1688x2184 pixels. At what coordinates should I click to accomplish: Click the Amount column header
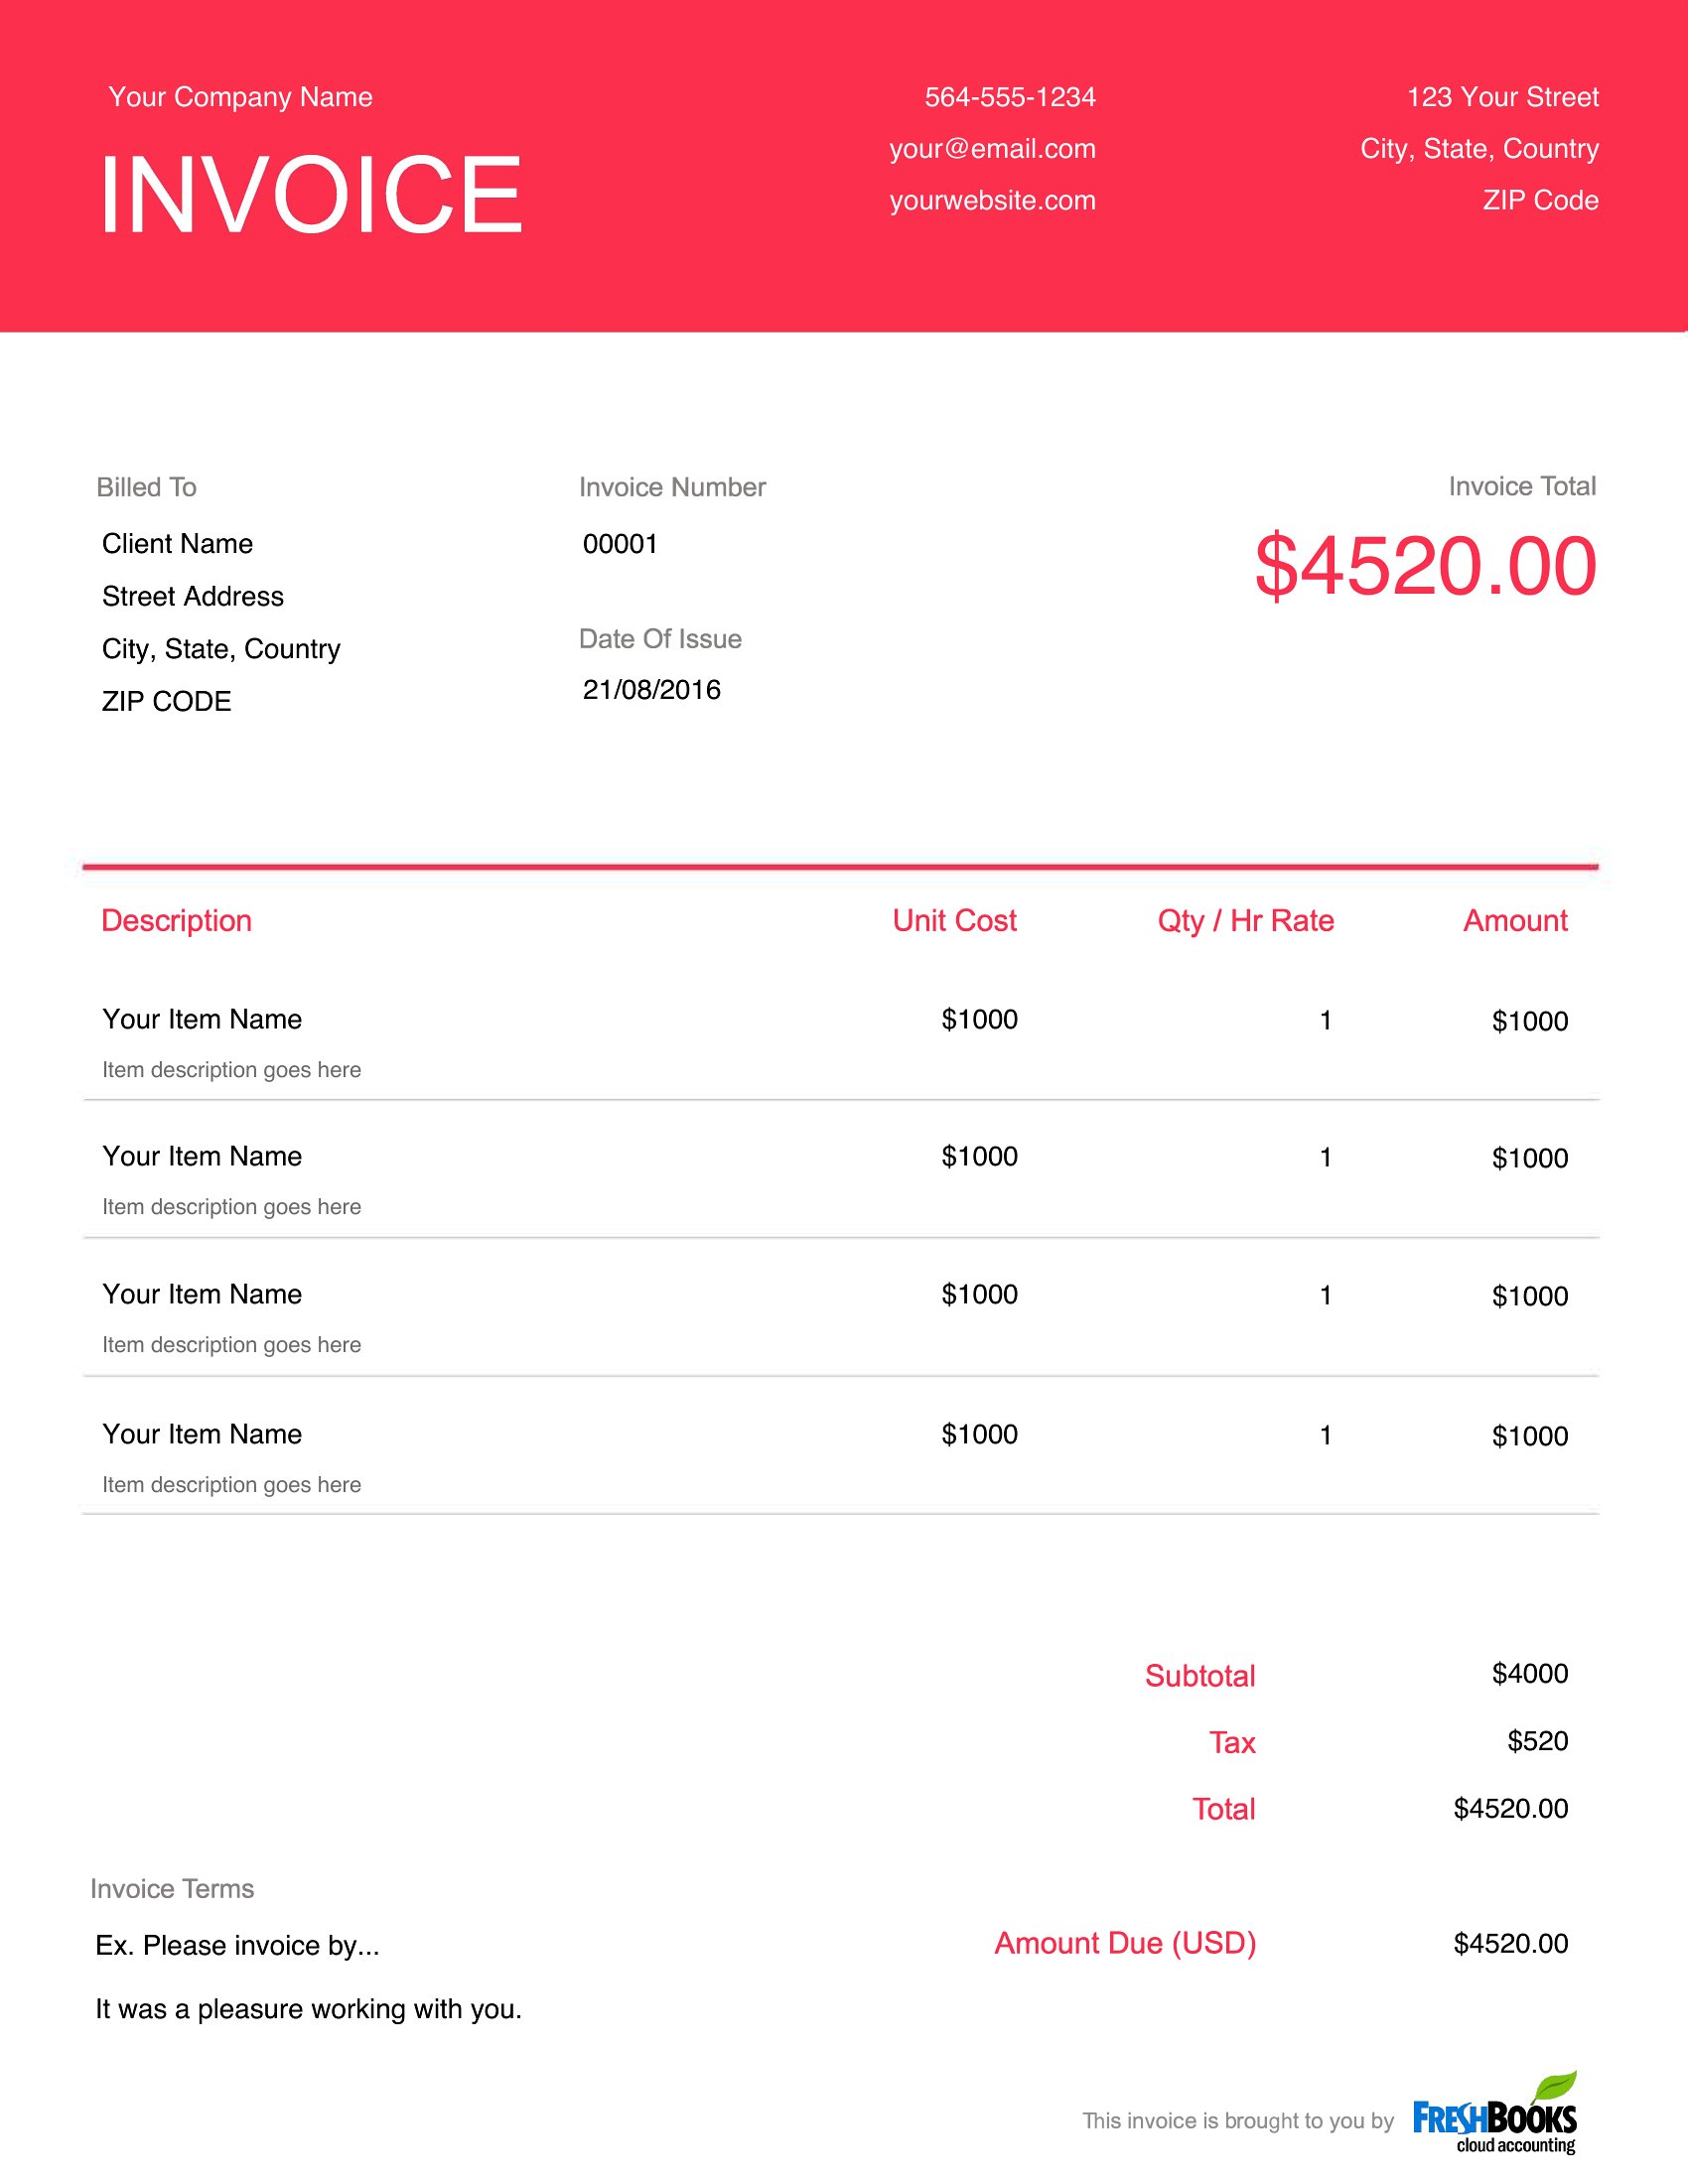(1515, 920)
